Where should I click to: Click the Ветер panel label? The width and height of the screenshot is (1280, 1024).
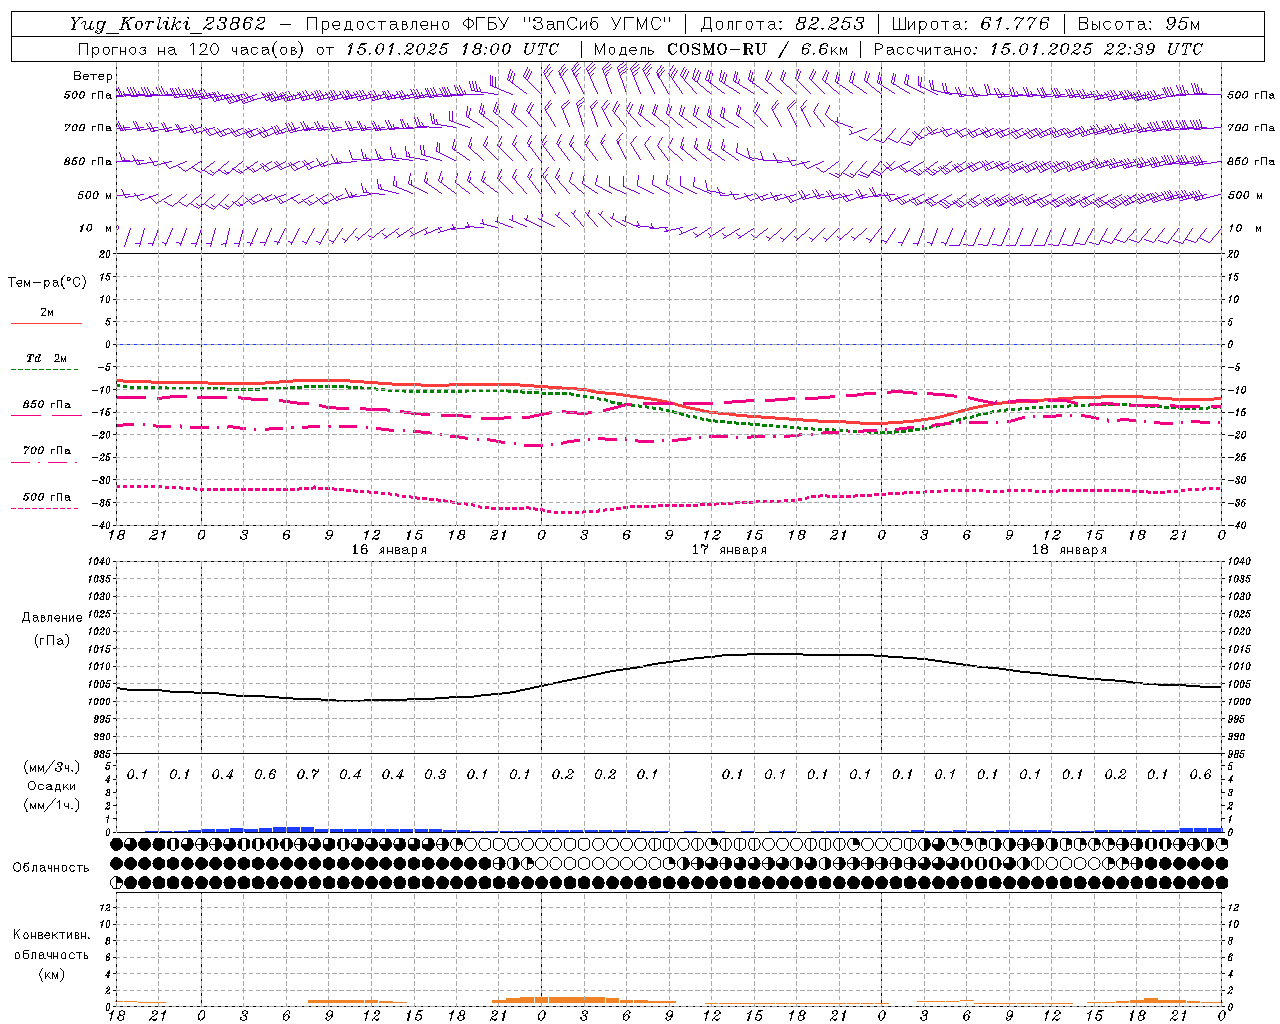(93, 76)
